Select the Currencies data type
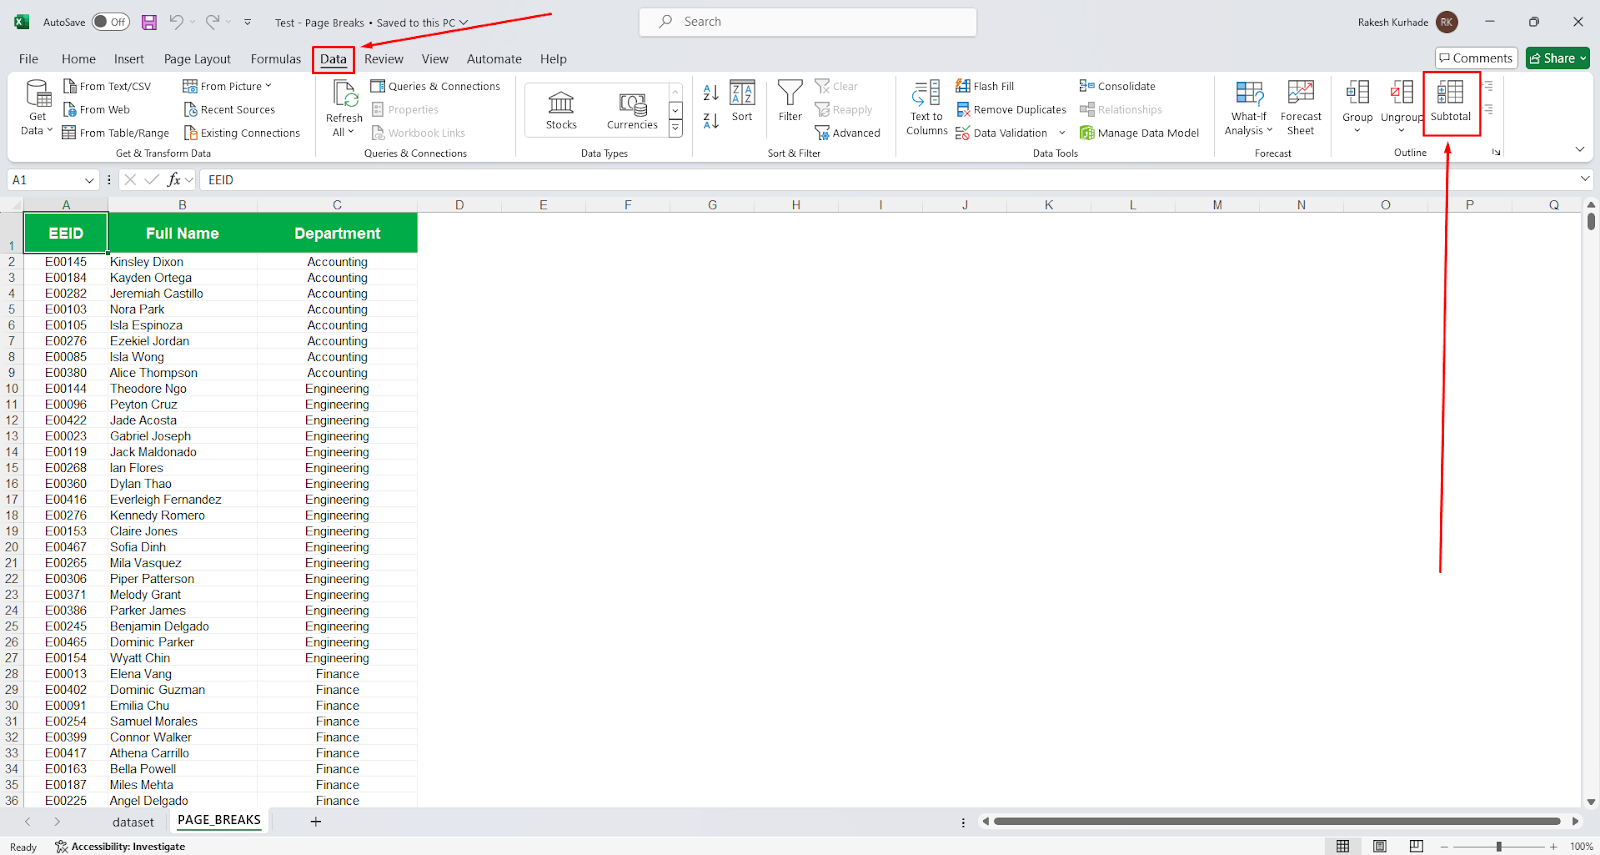The height and width of the screenshot is (855, 1600). tap(632, 110)
